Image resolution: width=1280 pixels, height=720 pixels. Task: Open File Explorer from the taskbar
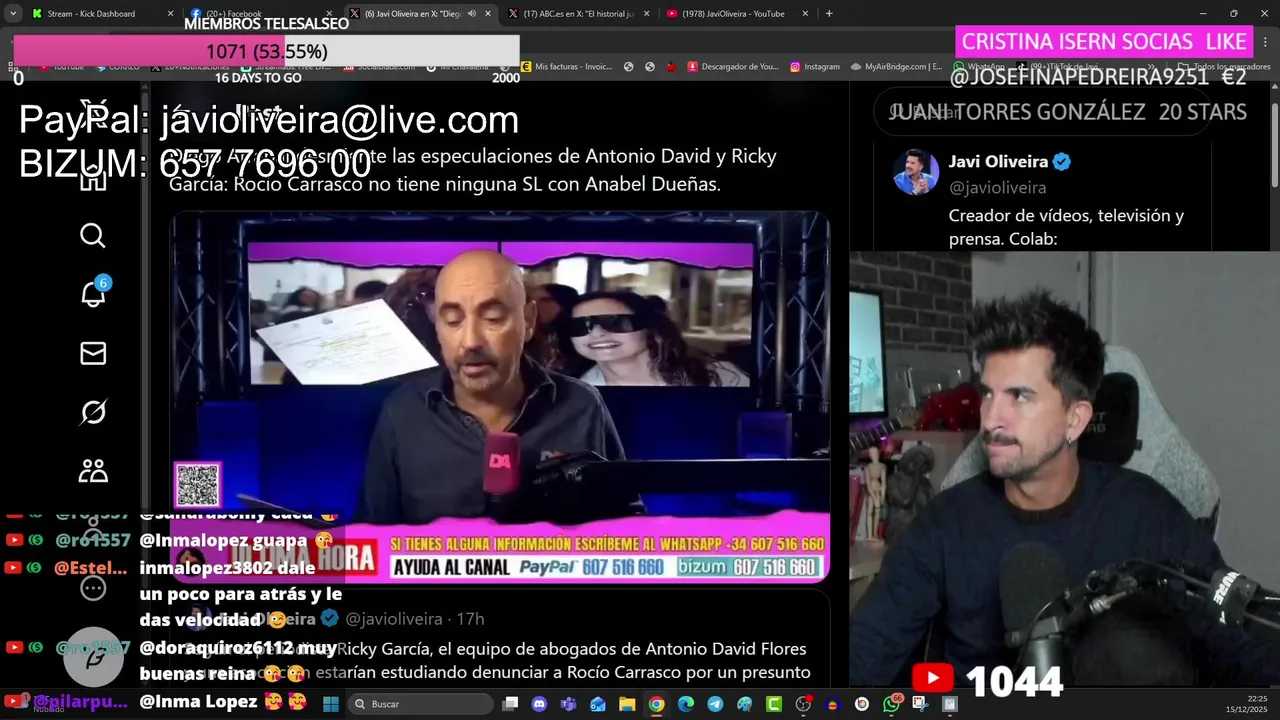tap(627, 704)
